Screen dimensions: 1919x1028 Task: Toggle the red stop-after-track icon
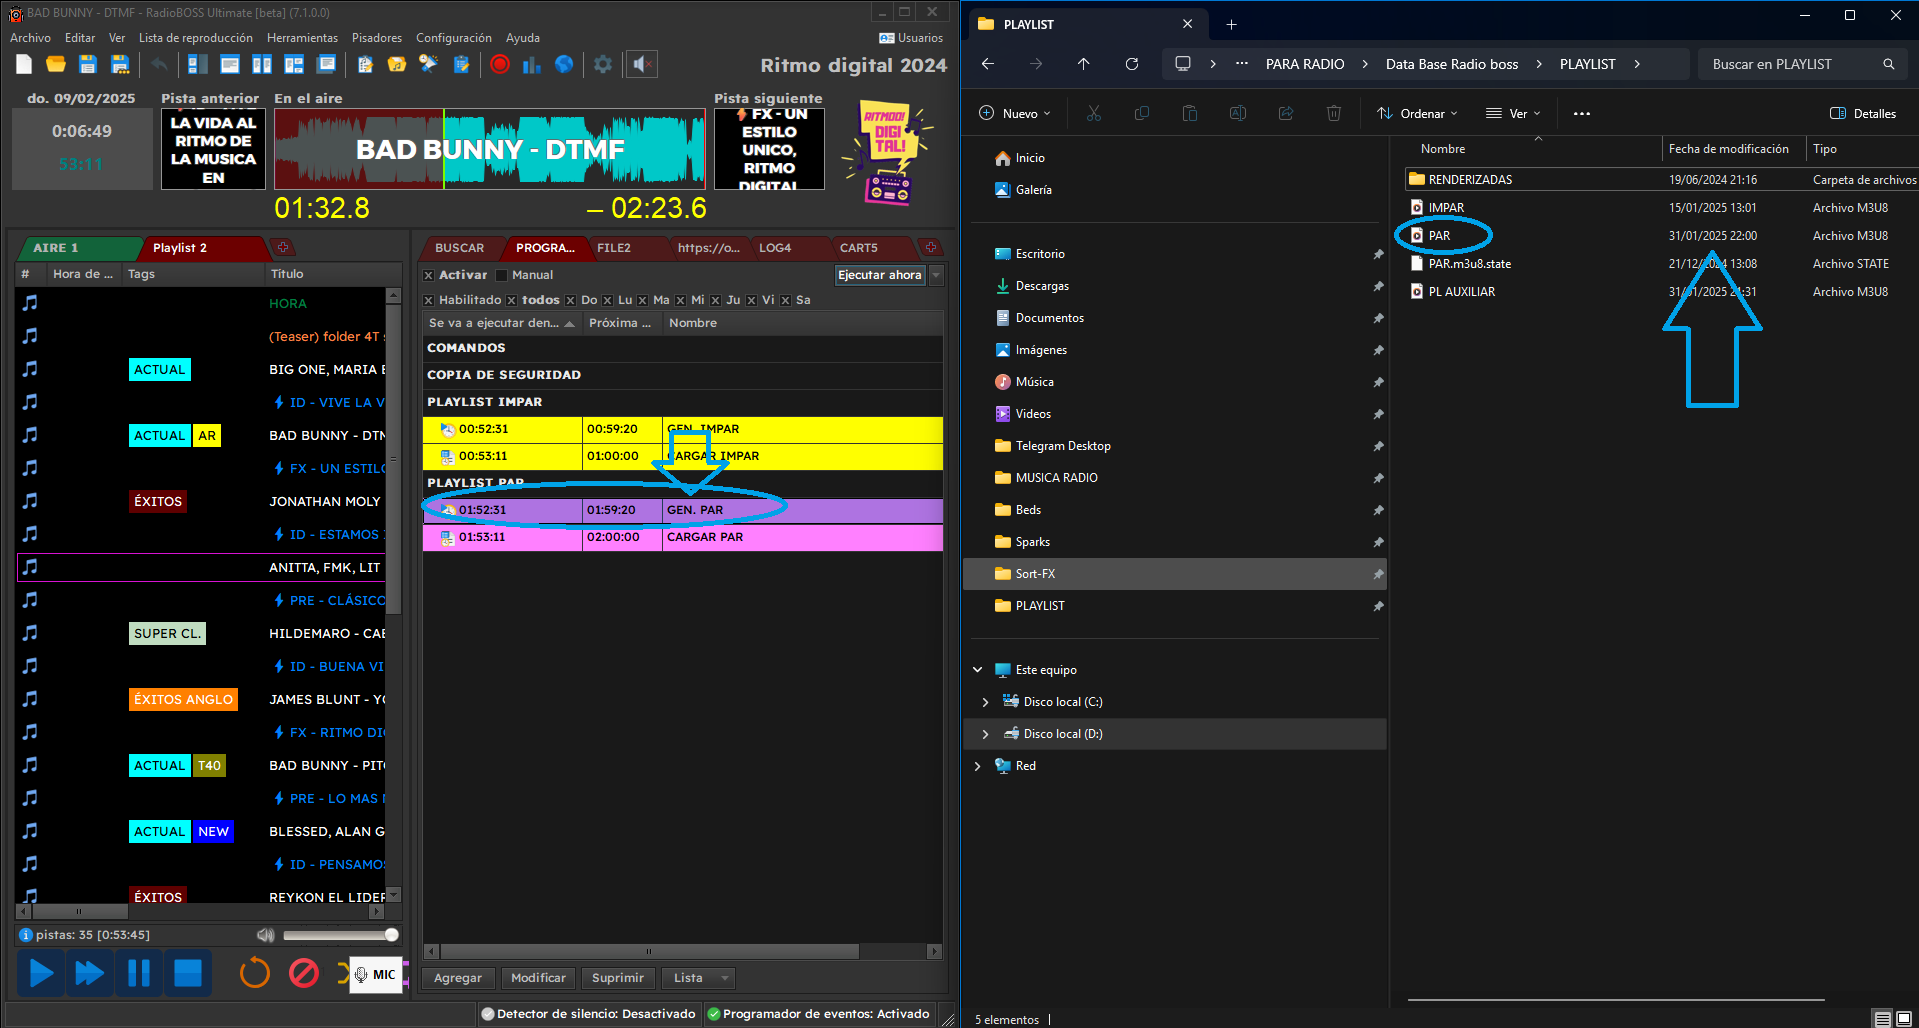304,973
